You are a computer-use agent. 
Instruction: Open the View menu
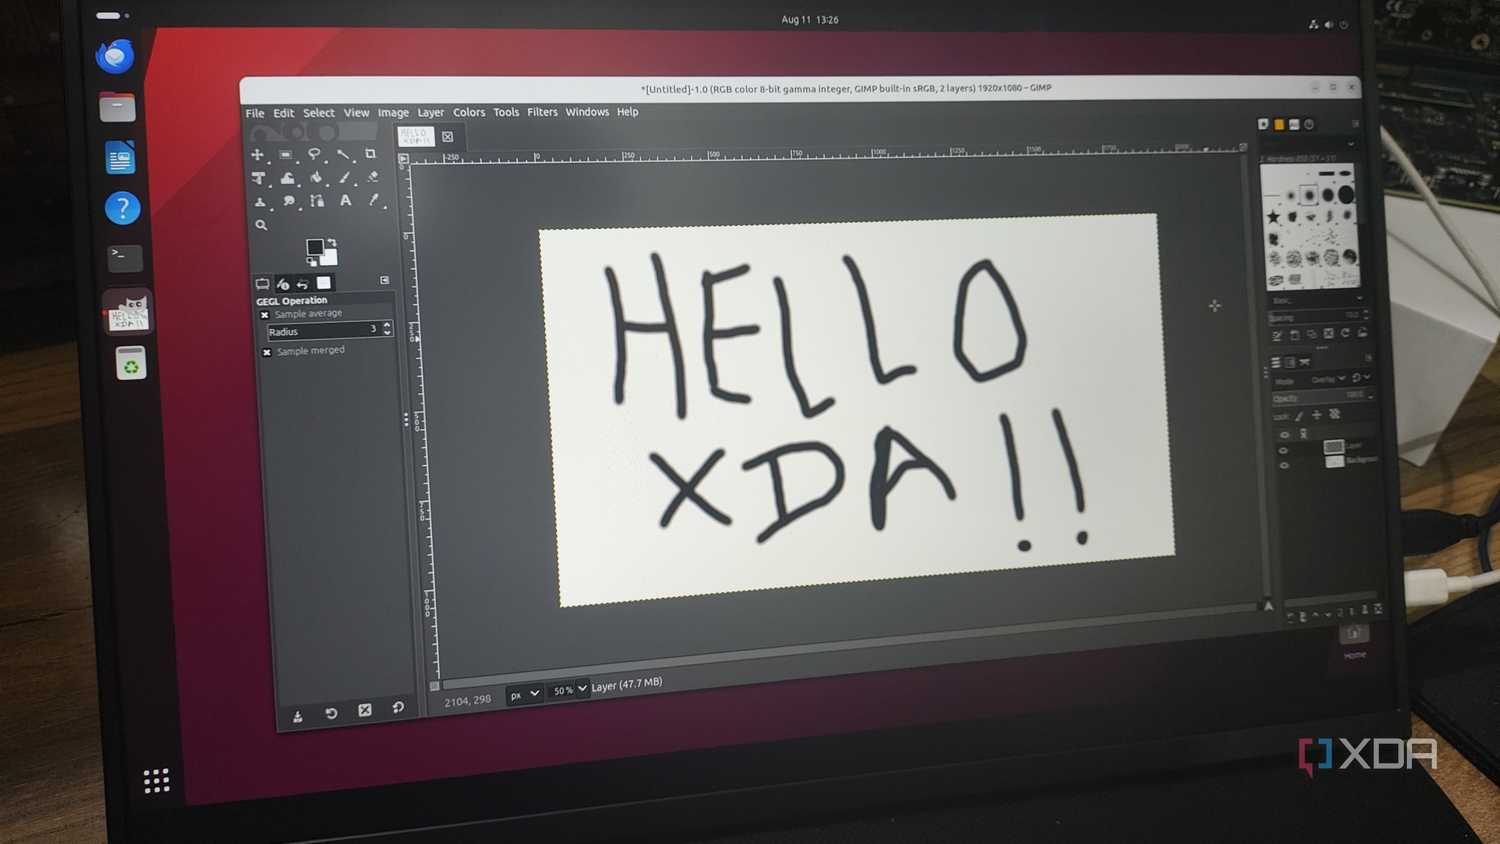tap(357, 113)
